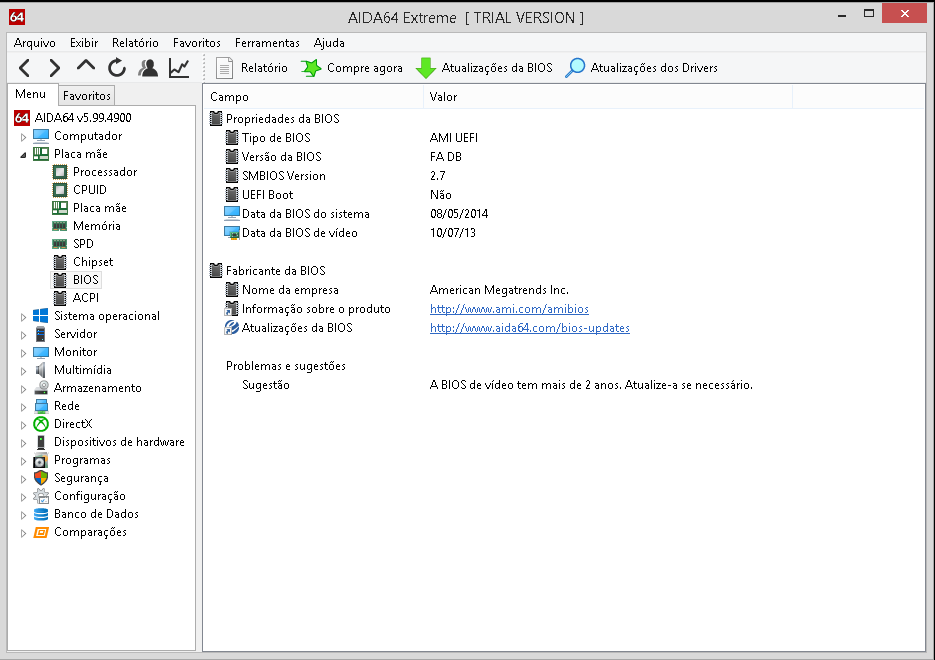Viewport: 935px width, 660px height.
Task: Open the Chipset entry
Action: pos(93,262)
